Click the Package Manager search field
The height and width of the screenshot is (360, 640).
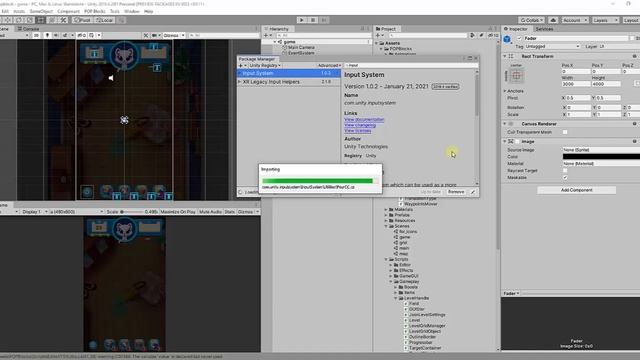[x=411, y=65]
